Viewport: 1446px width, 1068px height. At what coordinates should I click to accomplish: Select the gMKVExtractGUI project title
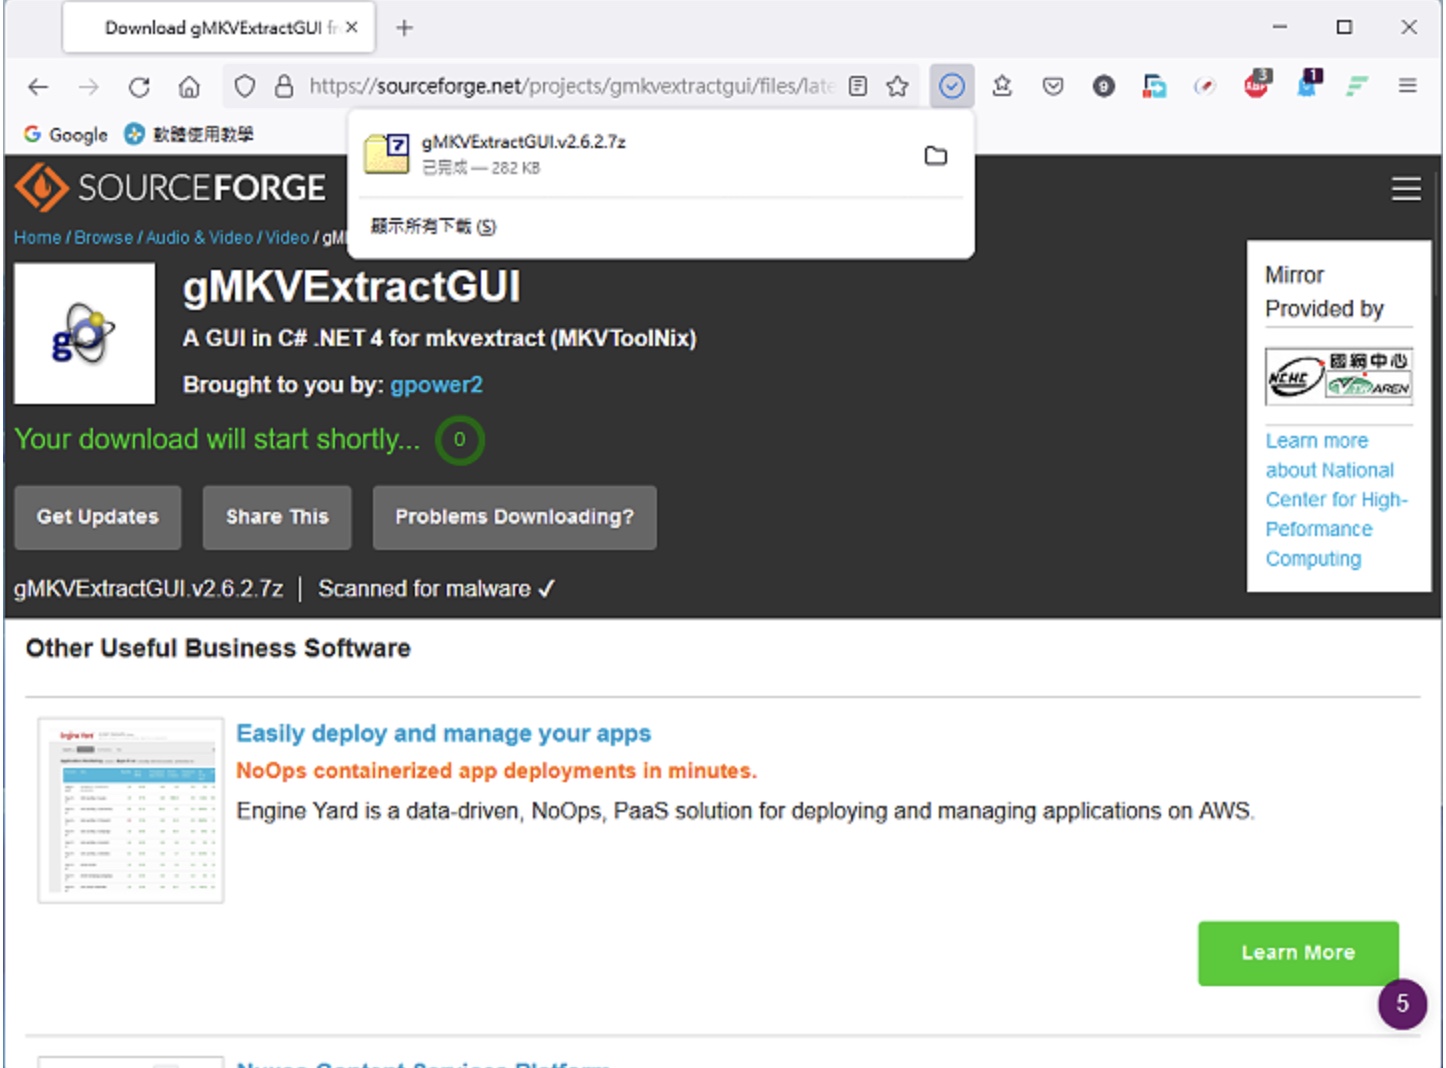point(351,287)
